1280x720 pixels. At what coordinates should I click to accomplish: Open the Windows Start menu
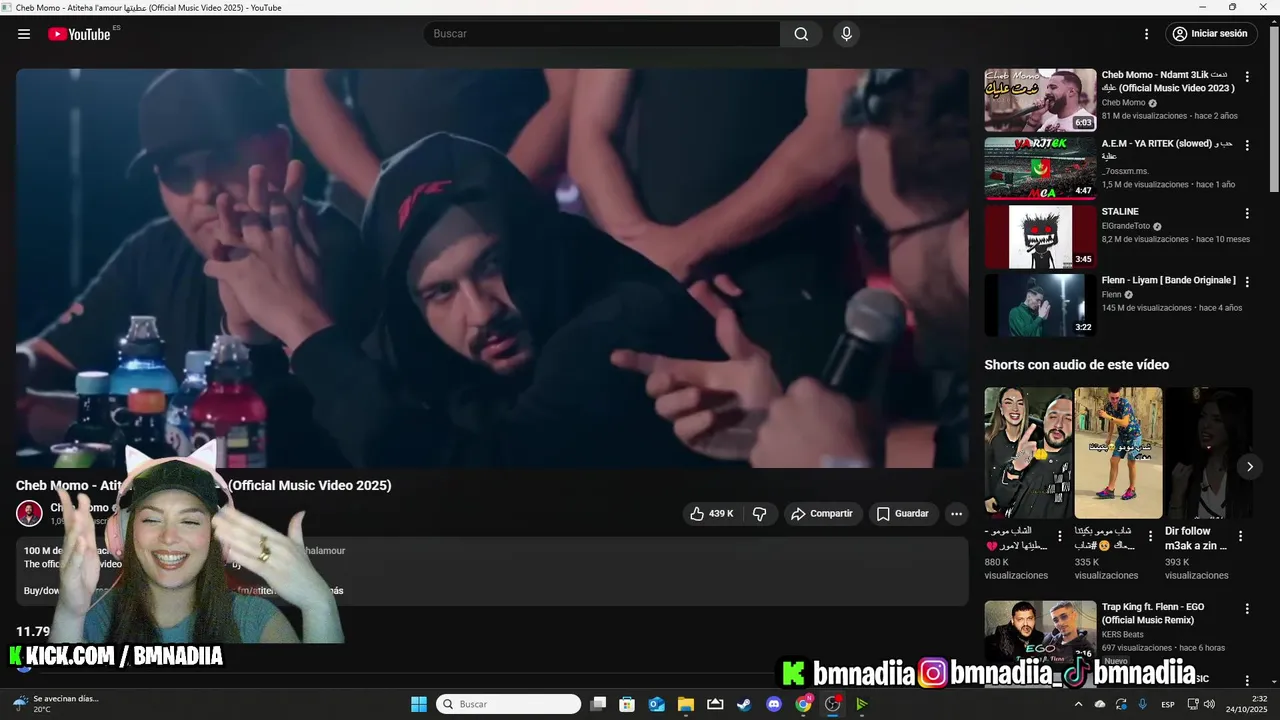click(x=419, y=704)
